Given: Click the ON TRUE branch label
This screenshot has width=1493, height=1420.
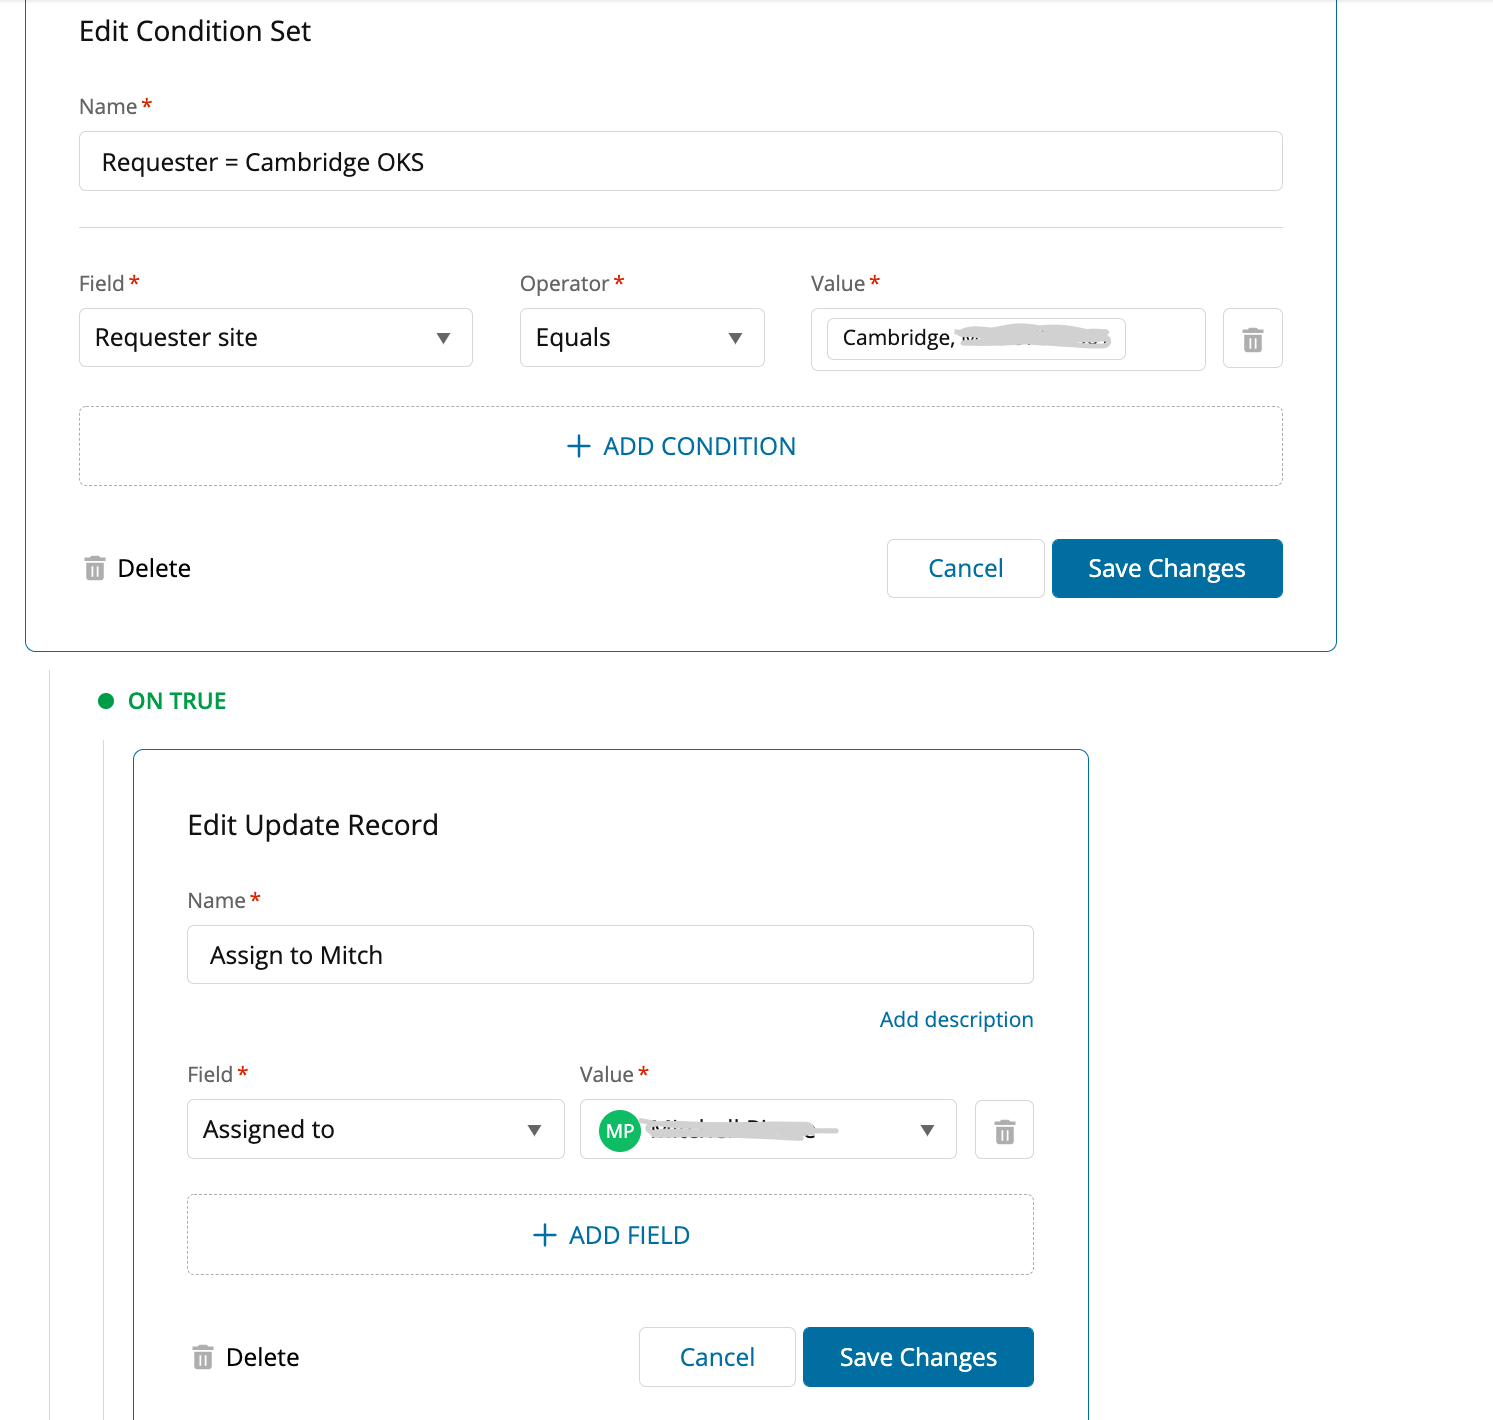Looking at the screenshot, I should (177, 701).
